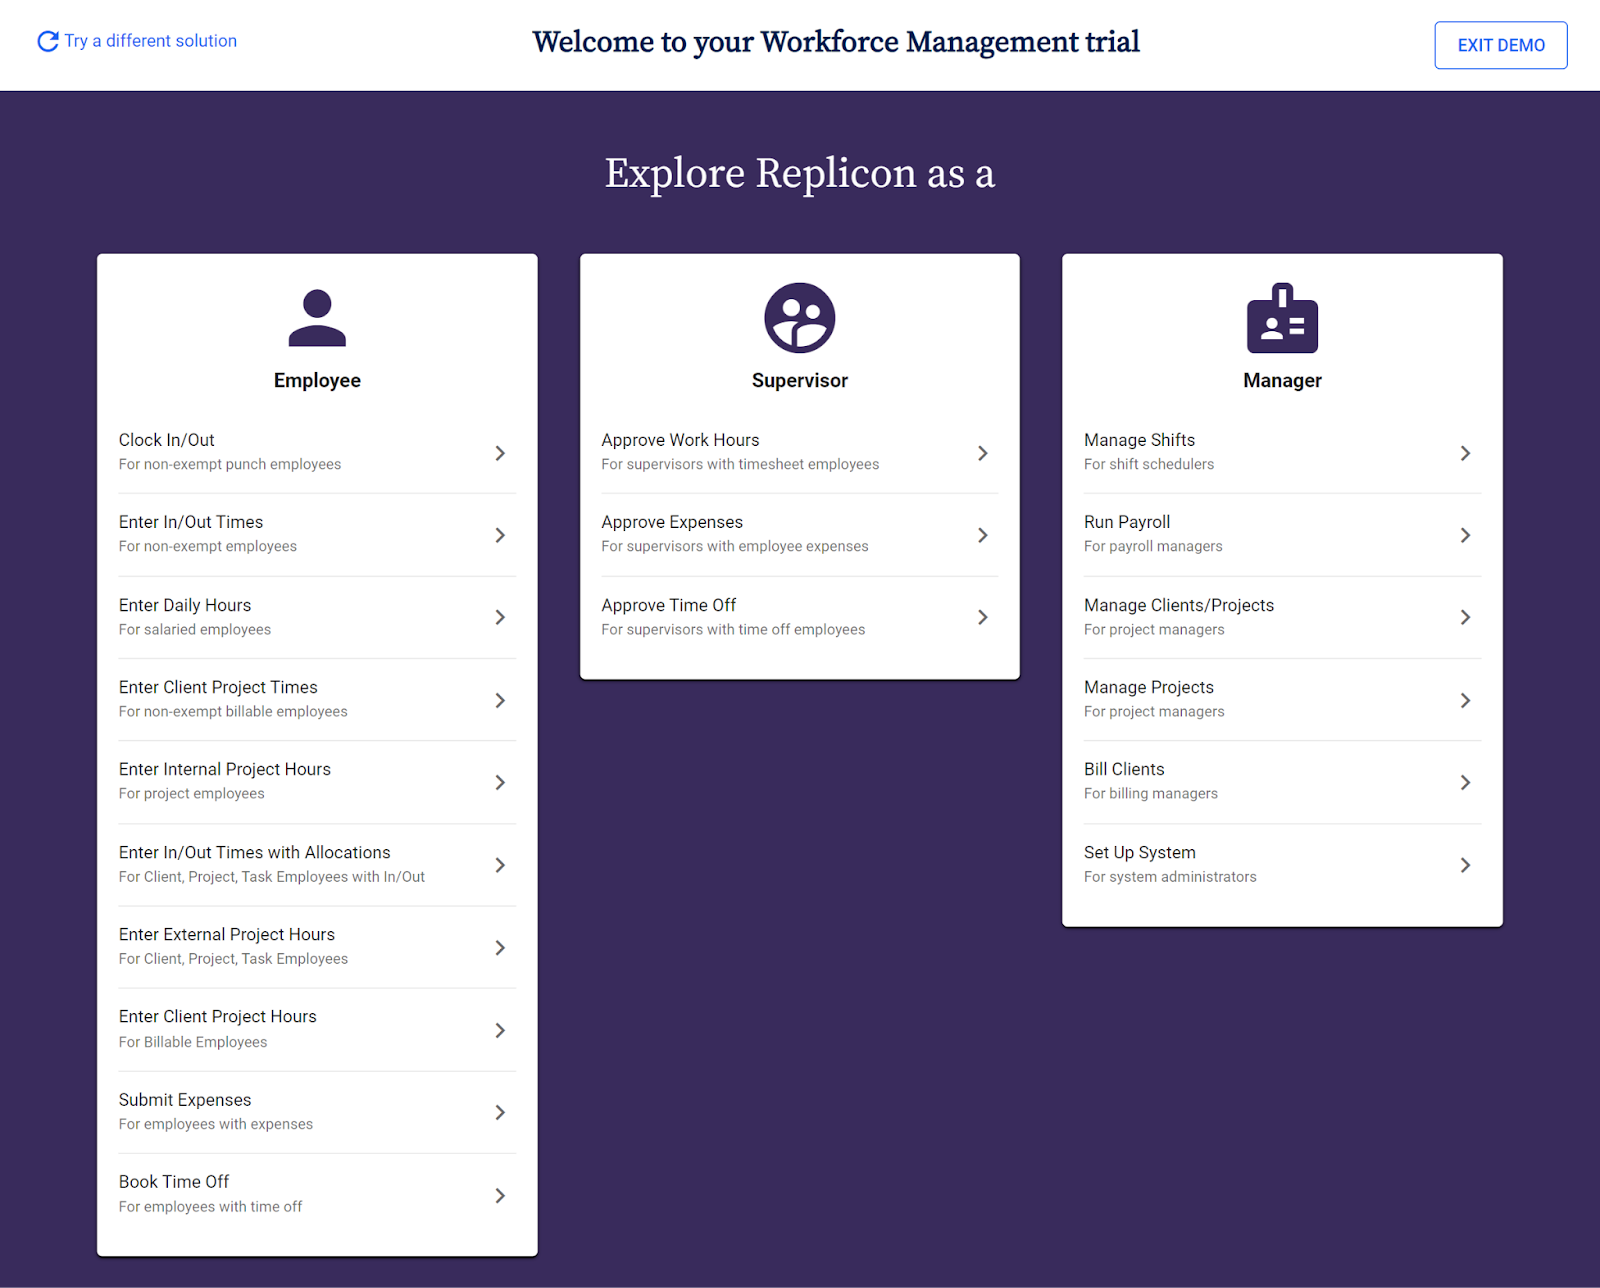Image resolution: width=1600 pixels, height=1288 pixels.
Task: Expand the Enter In/Out Times chevron
Action: pos(500,535)
